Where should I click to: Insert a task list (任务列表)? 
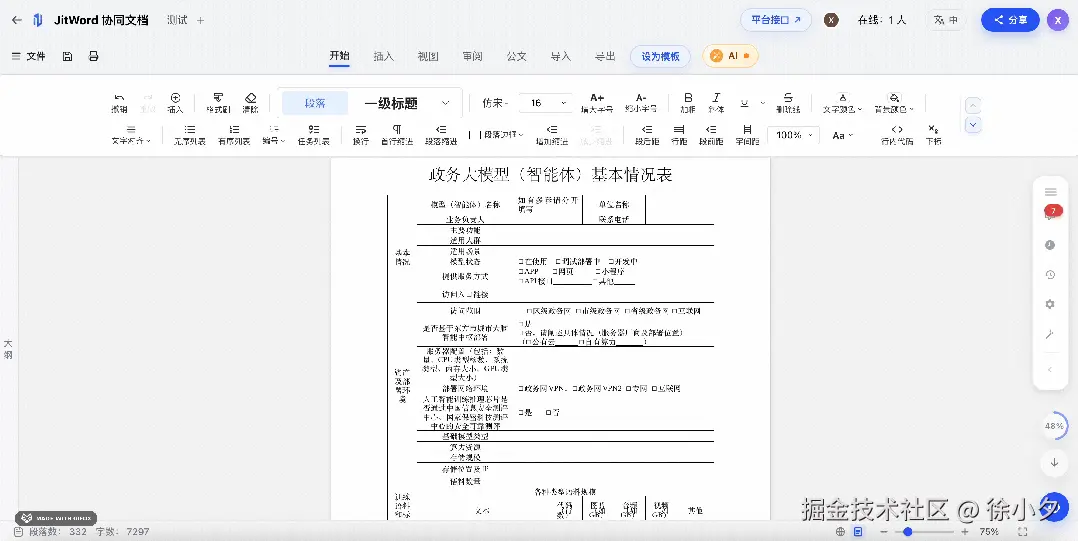(314, 135)
